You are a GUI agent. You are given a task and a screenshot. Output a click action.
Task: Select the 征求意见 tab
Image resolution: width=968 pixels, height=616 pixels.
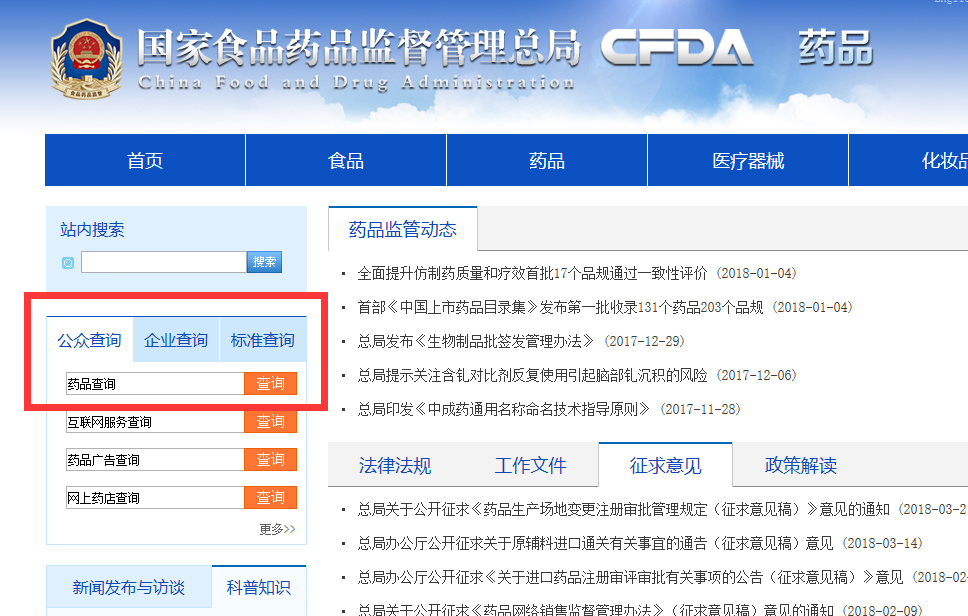666,465
